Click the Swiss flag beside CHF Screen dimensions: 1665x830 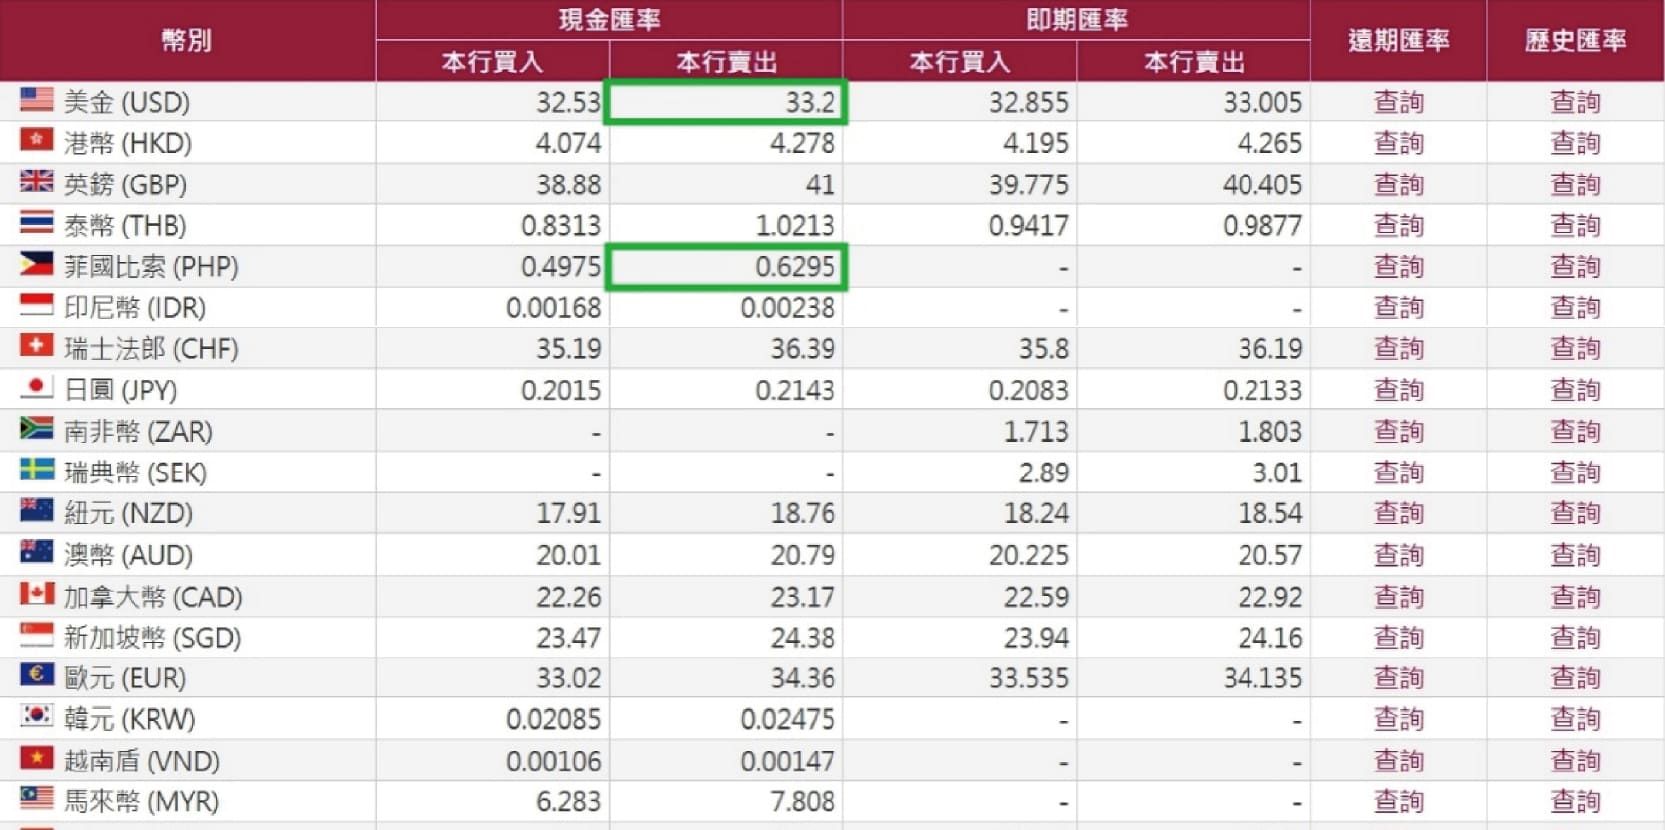[x=37, y=346]
